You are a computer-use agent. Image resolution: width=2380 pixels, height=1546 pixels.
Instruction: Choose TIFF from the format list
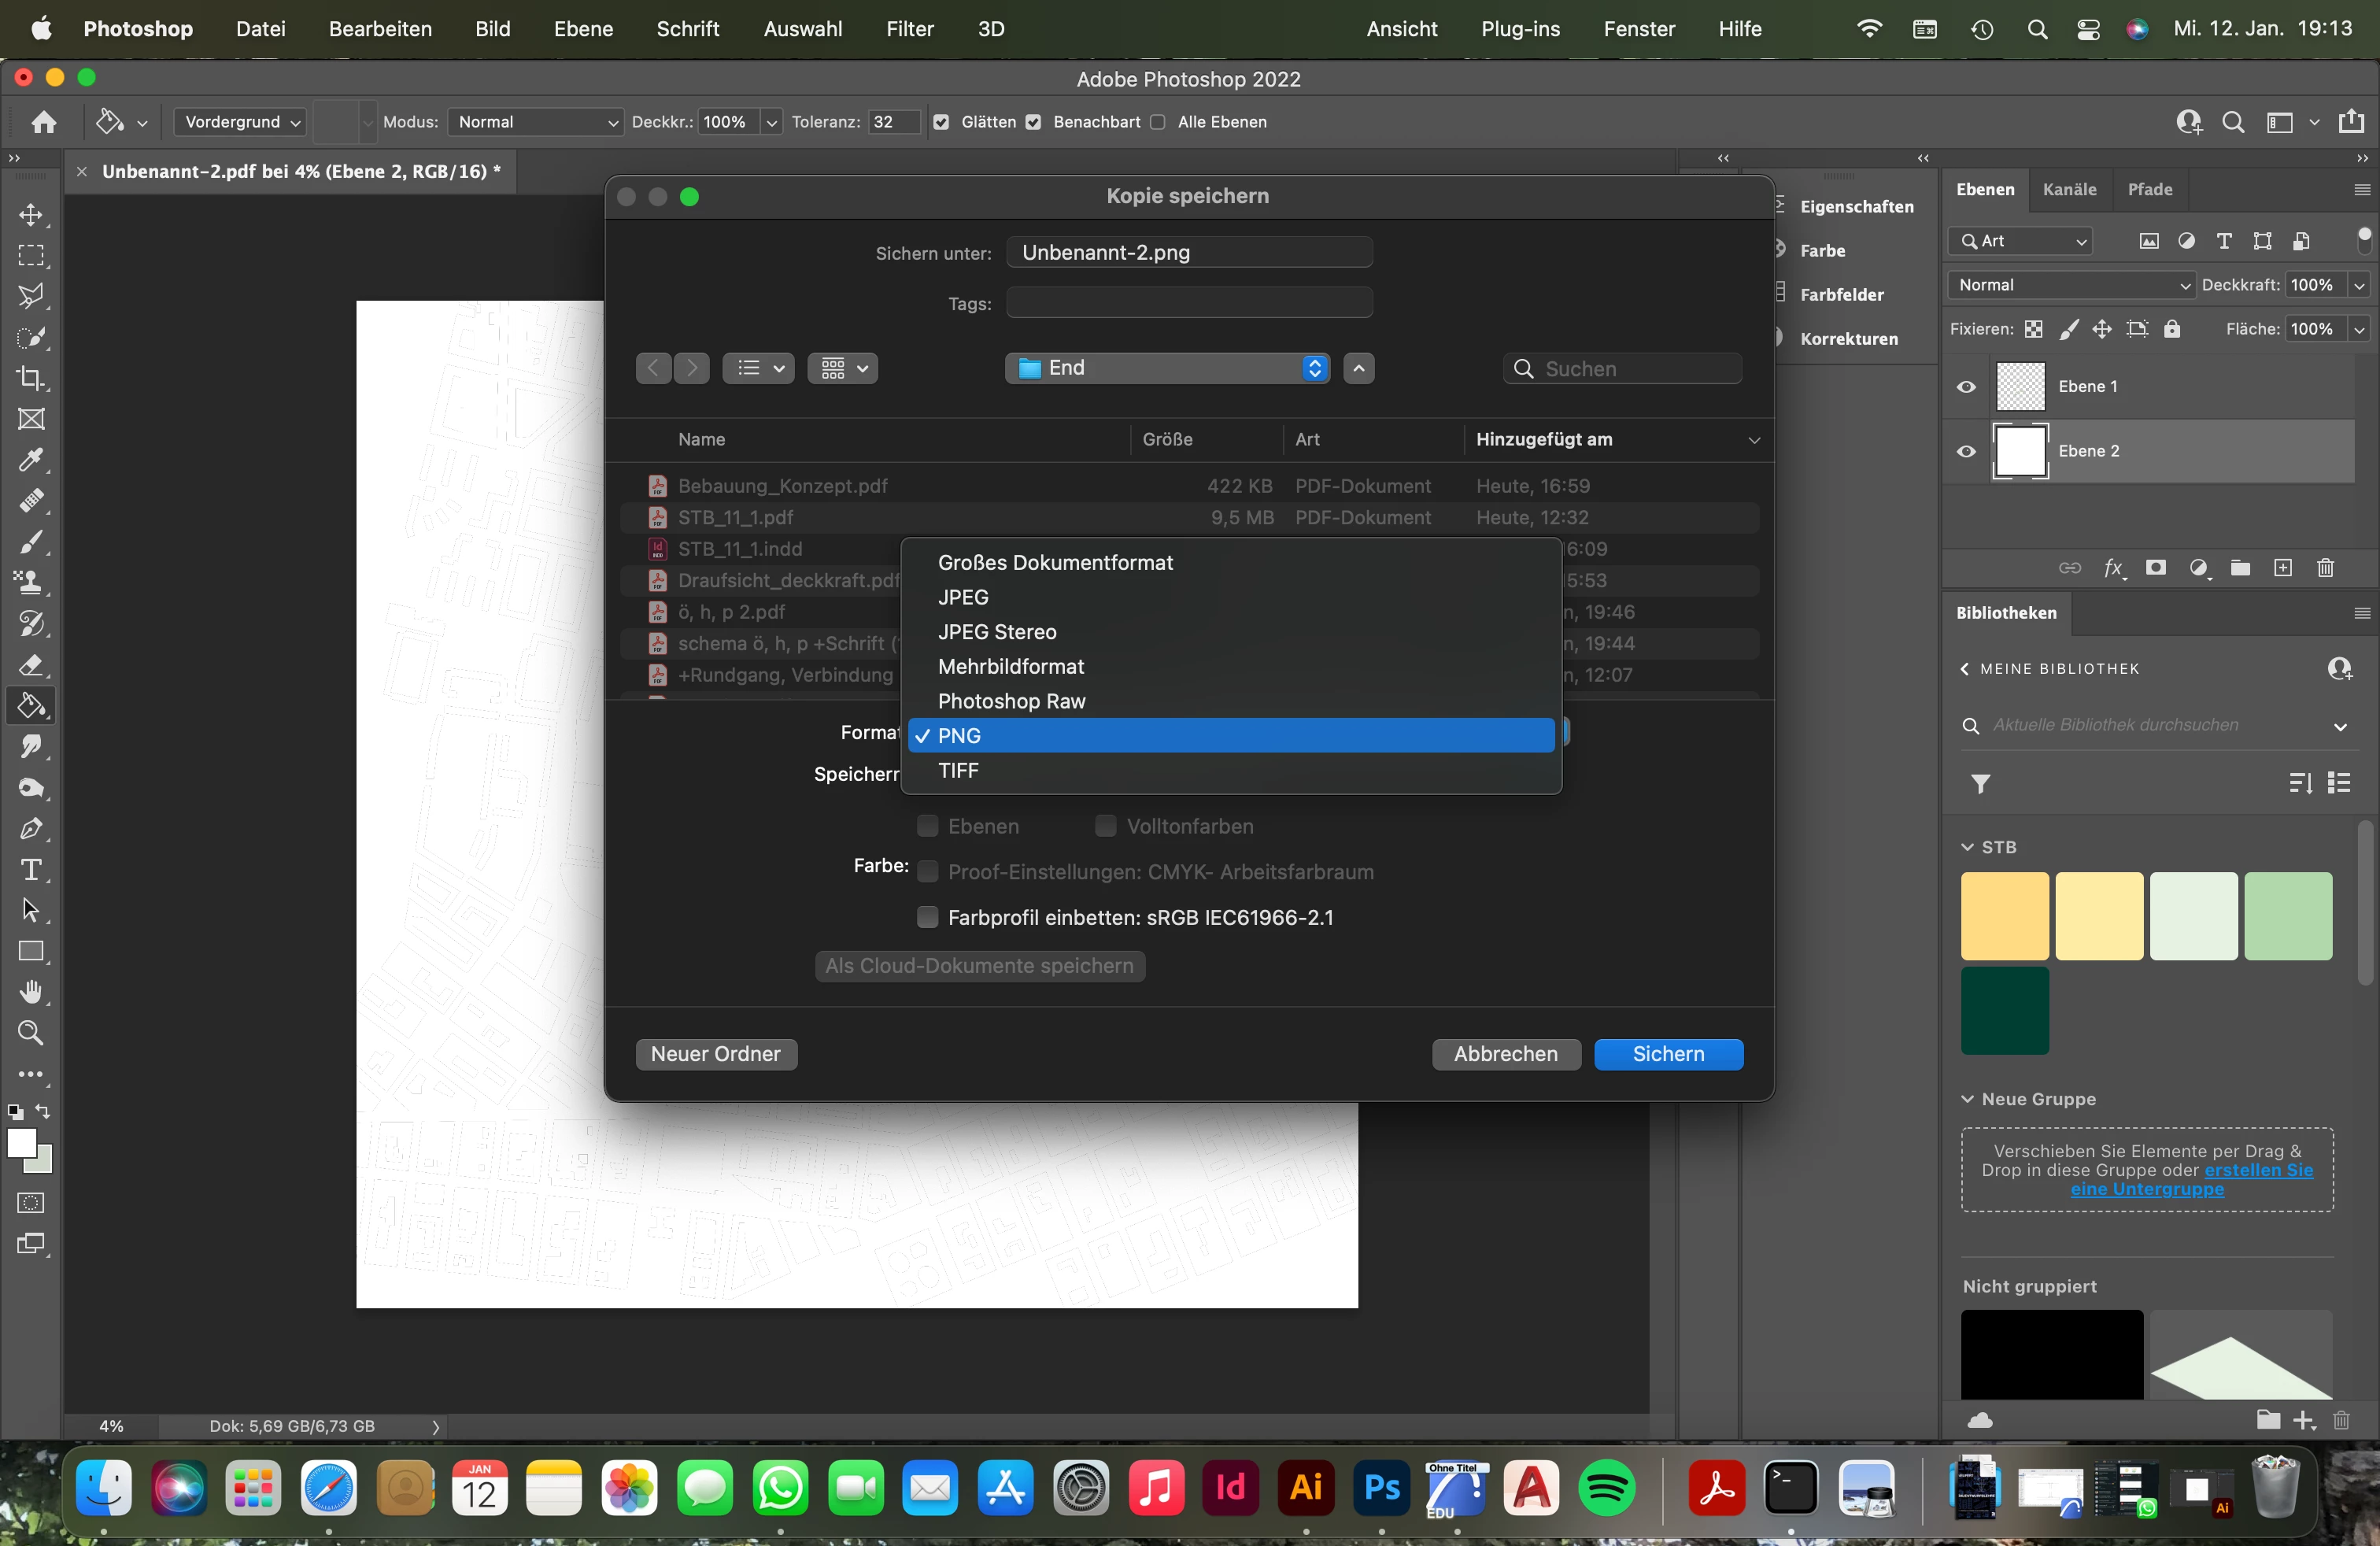958,770
